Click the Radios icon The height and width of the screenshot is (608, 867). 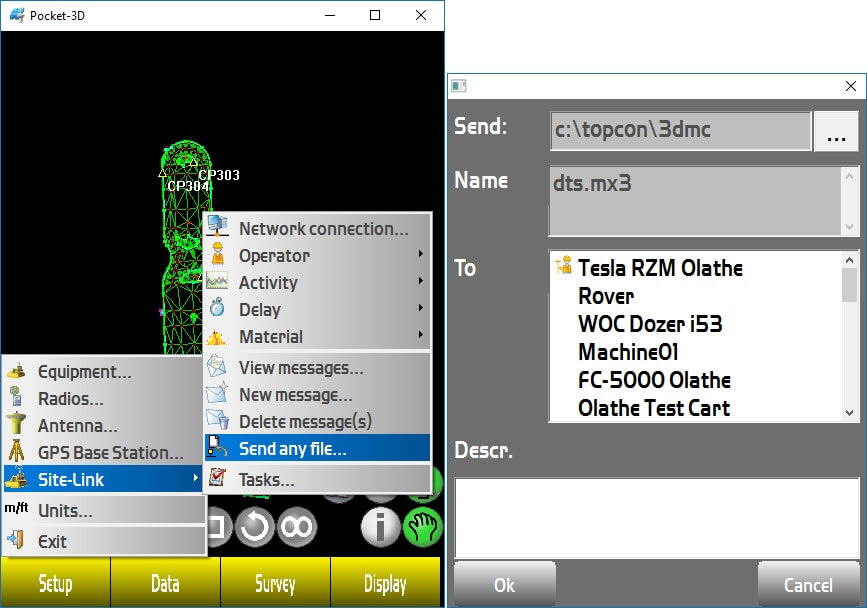point(16,397)
